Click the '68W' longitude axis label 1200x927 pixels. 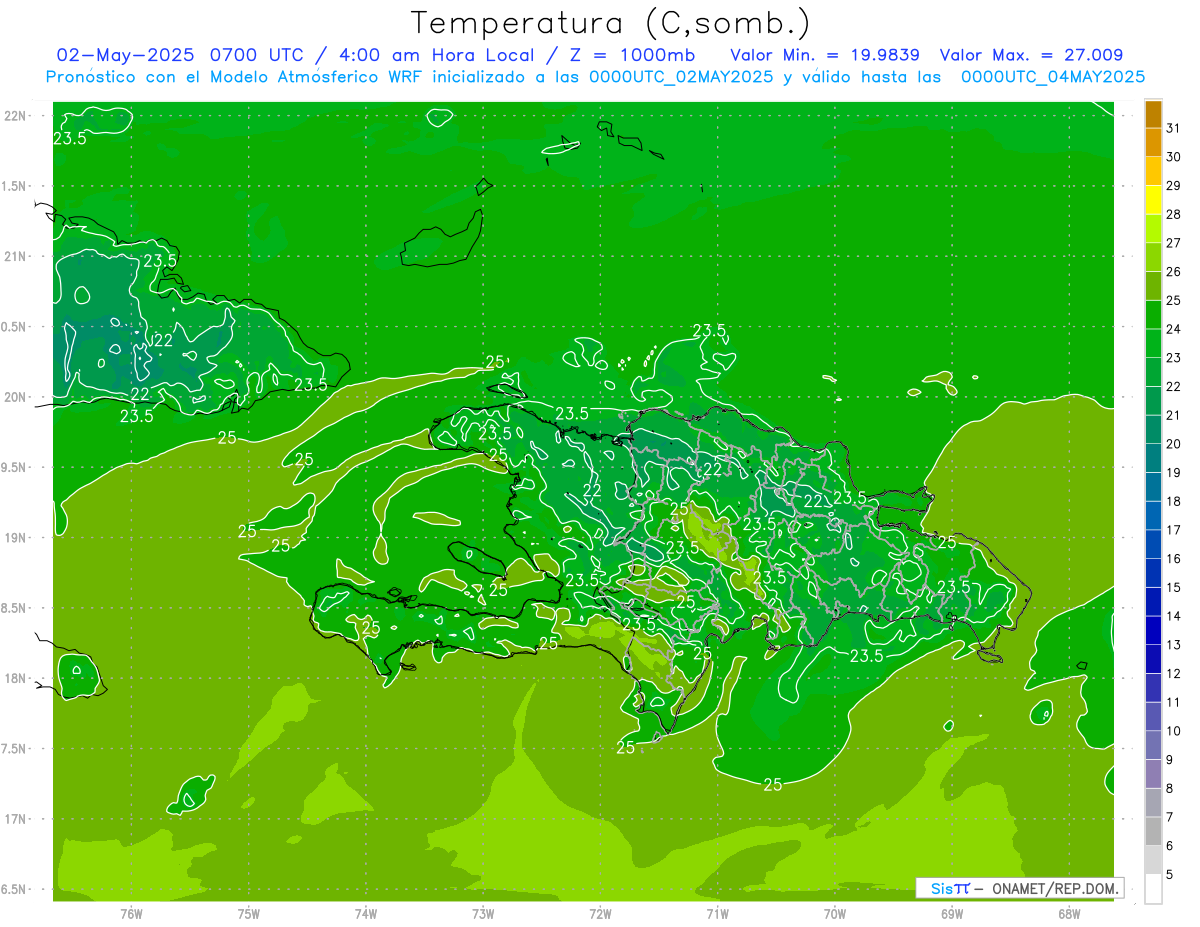(x=1069, y=913)
